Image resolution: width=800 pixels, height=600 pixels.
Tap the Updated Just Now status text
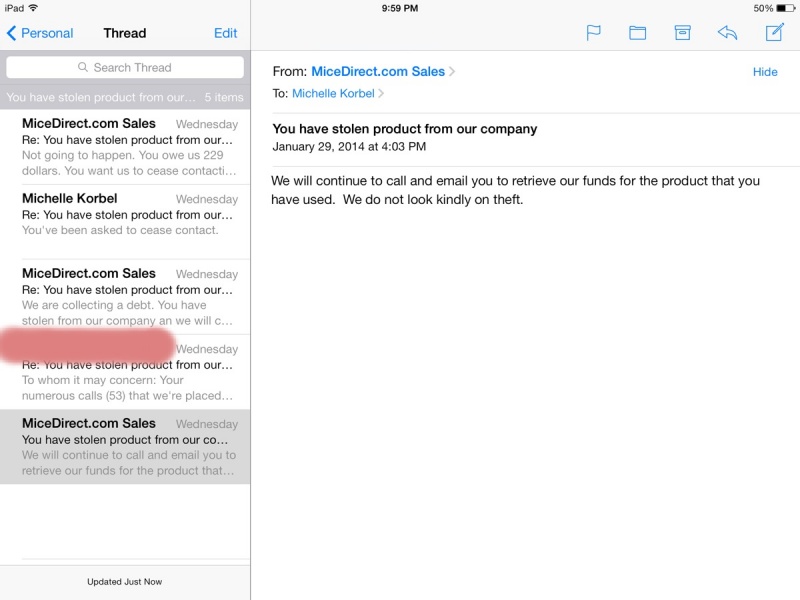point(124,582)
